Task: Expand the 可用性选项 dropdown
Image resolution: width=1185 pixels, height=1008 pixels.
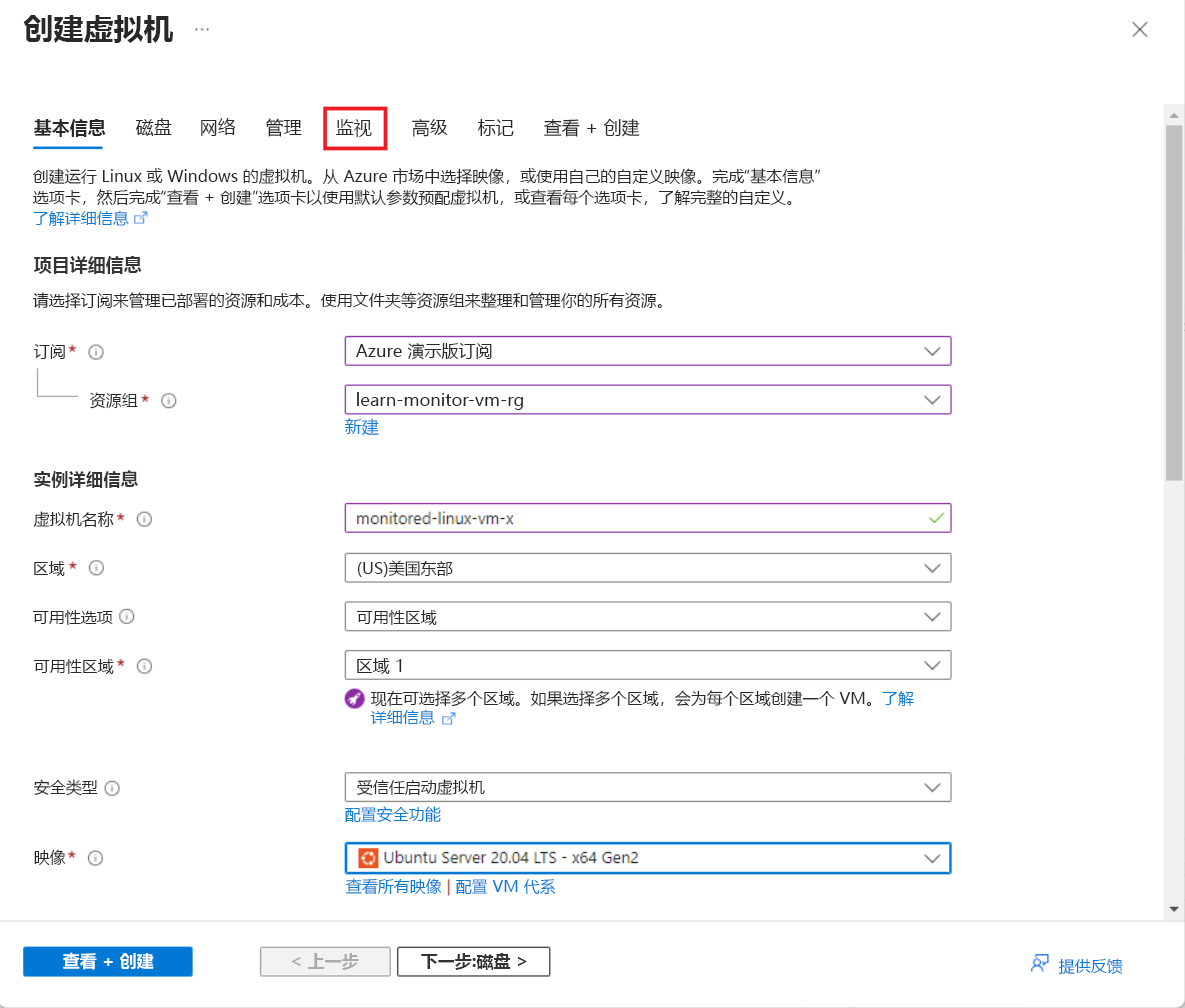Action: 648,617
